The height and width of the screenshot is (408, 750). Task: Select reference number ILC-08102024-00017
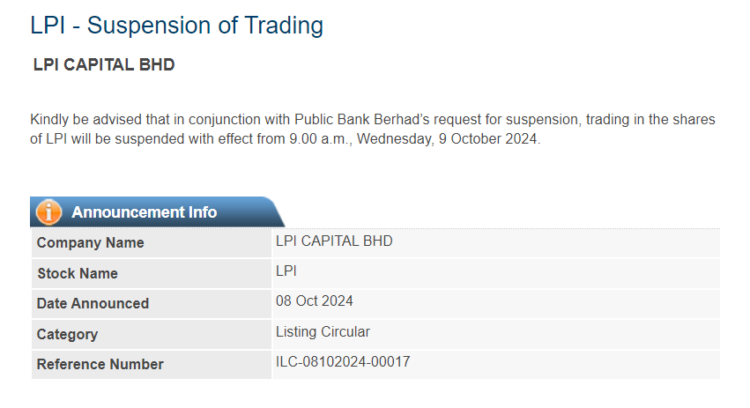tap(343, 361)
